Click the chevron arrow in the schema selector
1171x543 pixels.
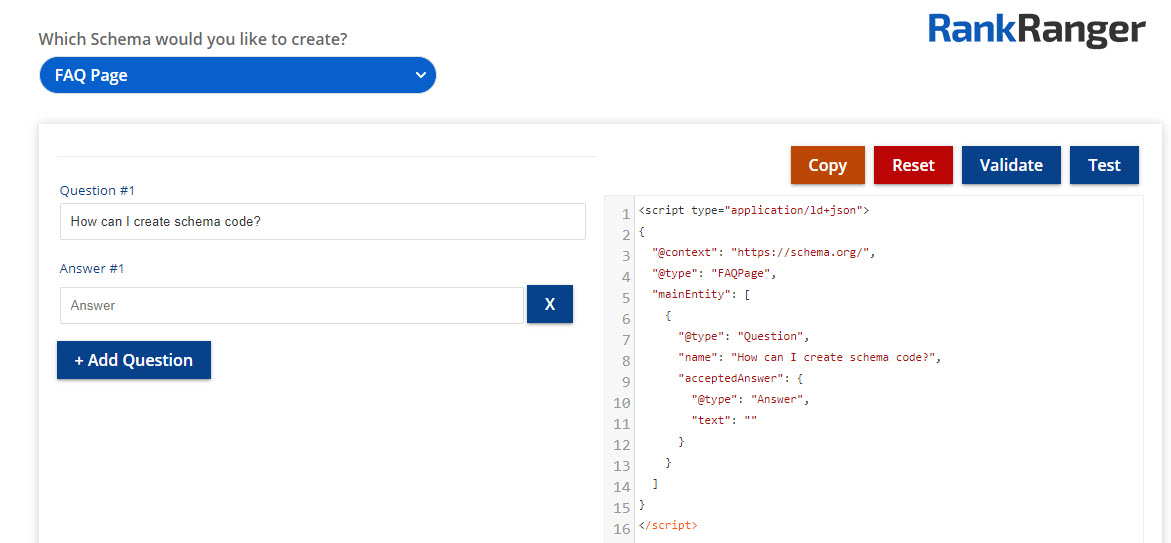tap(420, 75)
